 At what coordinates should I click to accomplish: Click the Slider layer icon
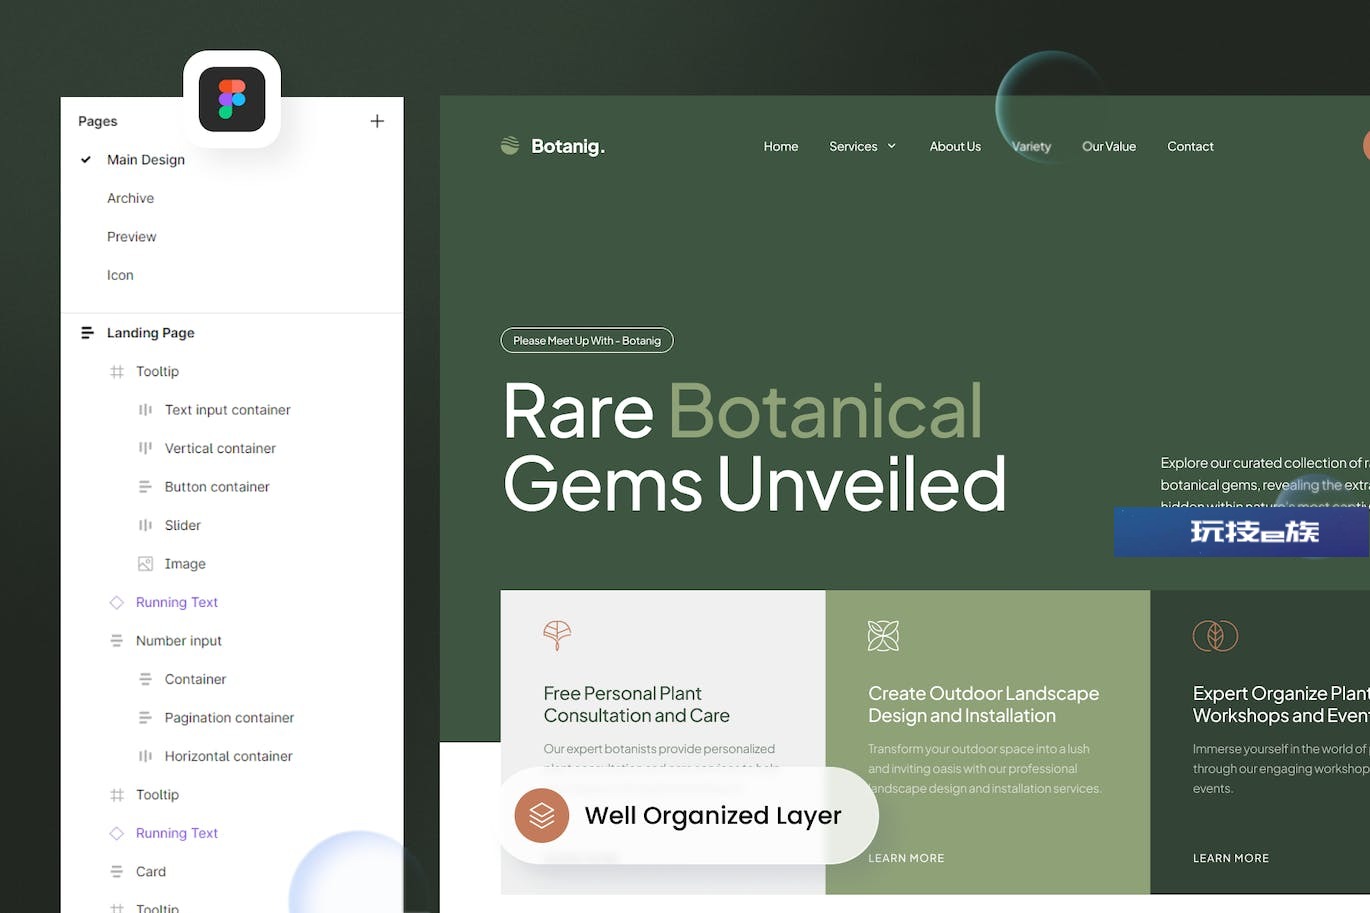click(145, 525)
